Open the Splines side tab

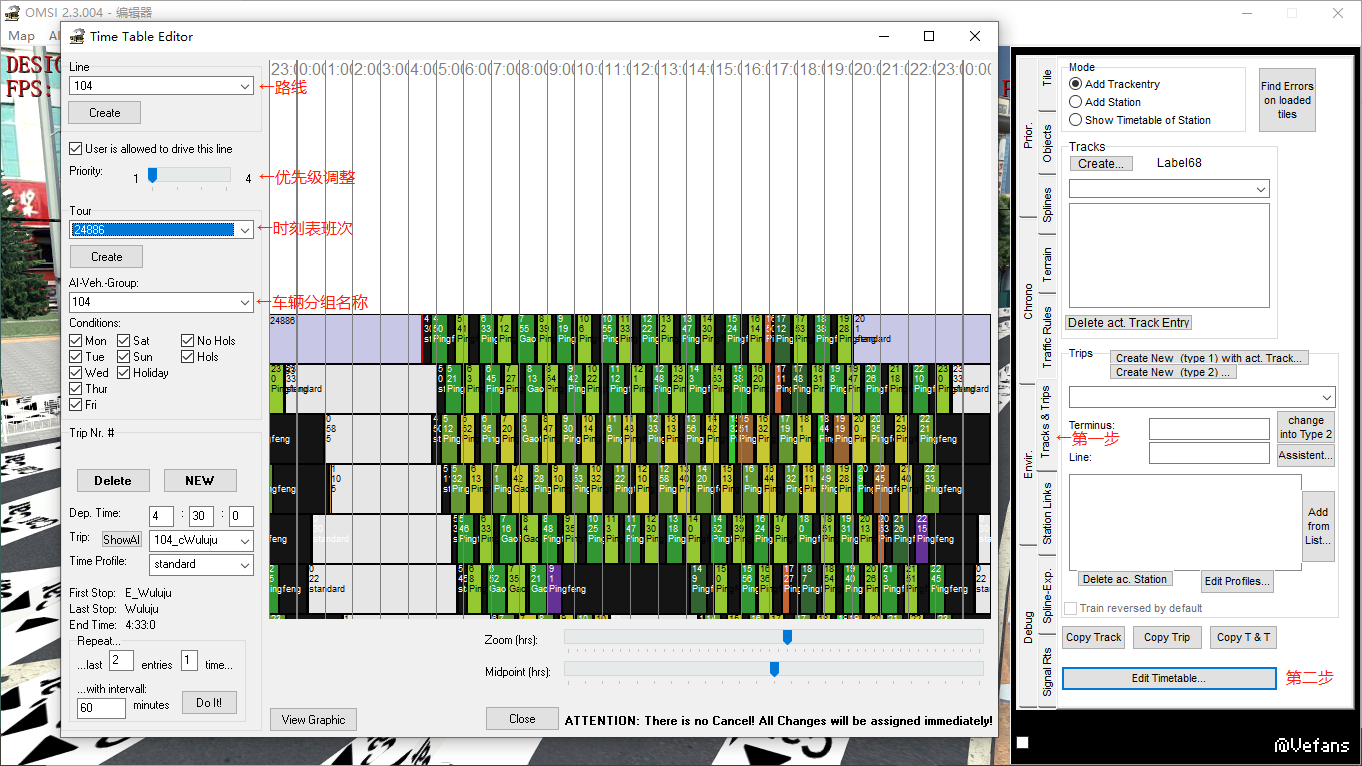(x=1046, y=204)
